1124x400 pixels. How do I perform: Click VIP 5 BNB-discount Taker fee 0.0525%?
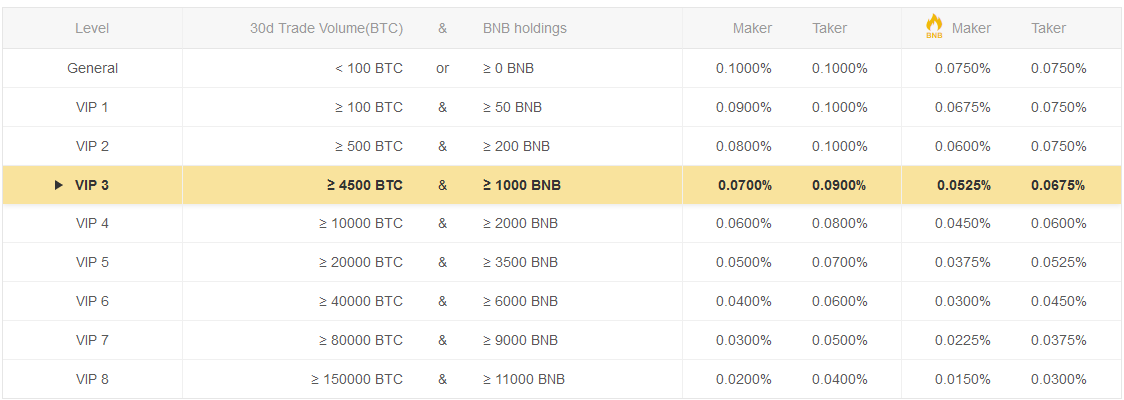coord(1059,262)
